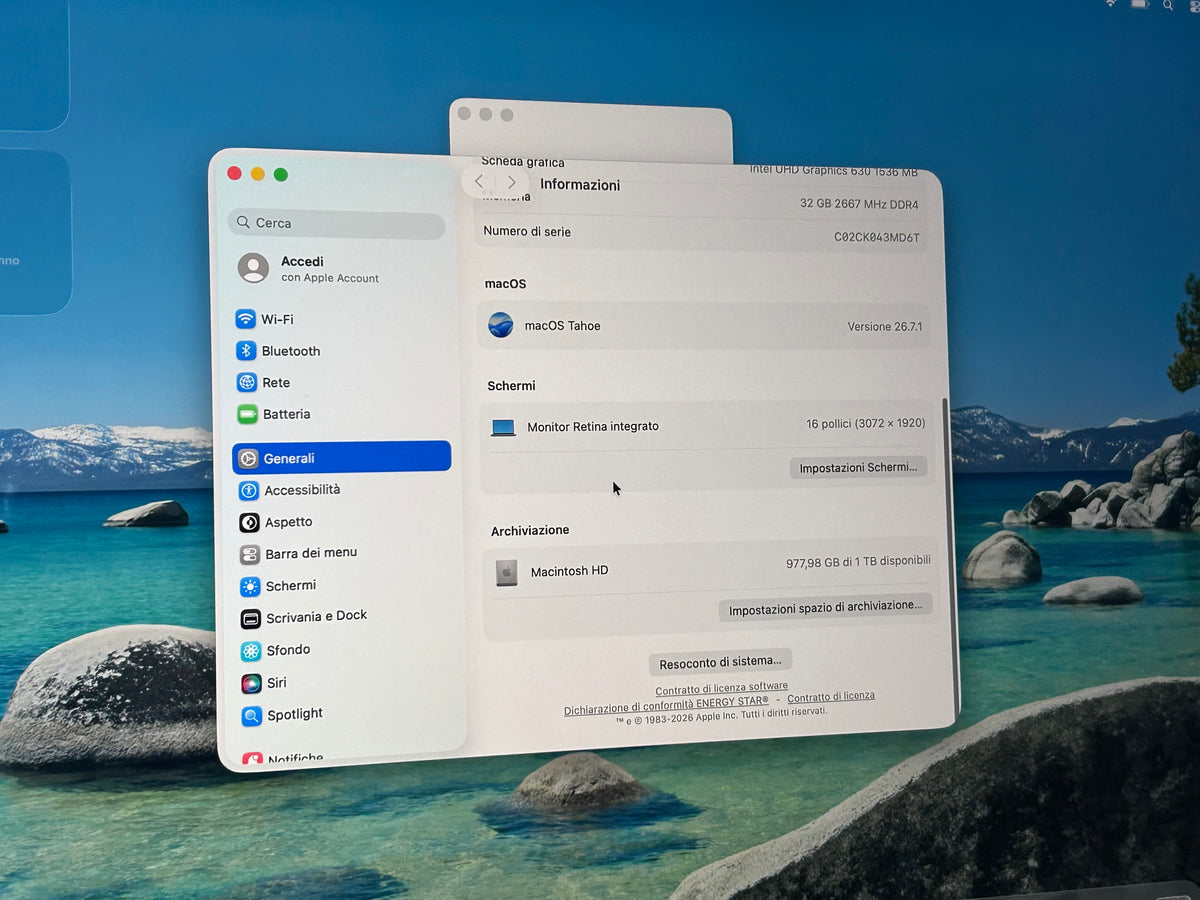Click the Accedi account avatar
Image resolution: width=1200 pixels, height=900 pixels.
coord(253,268)
